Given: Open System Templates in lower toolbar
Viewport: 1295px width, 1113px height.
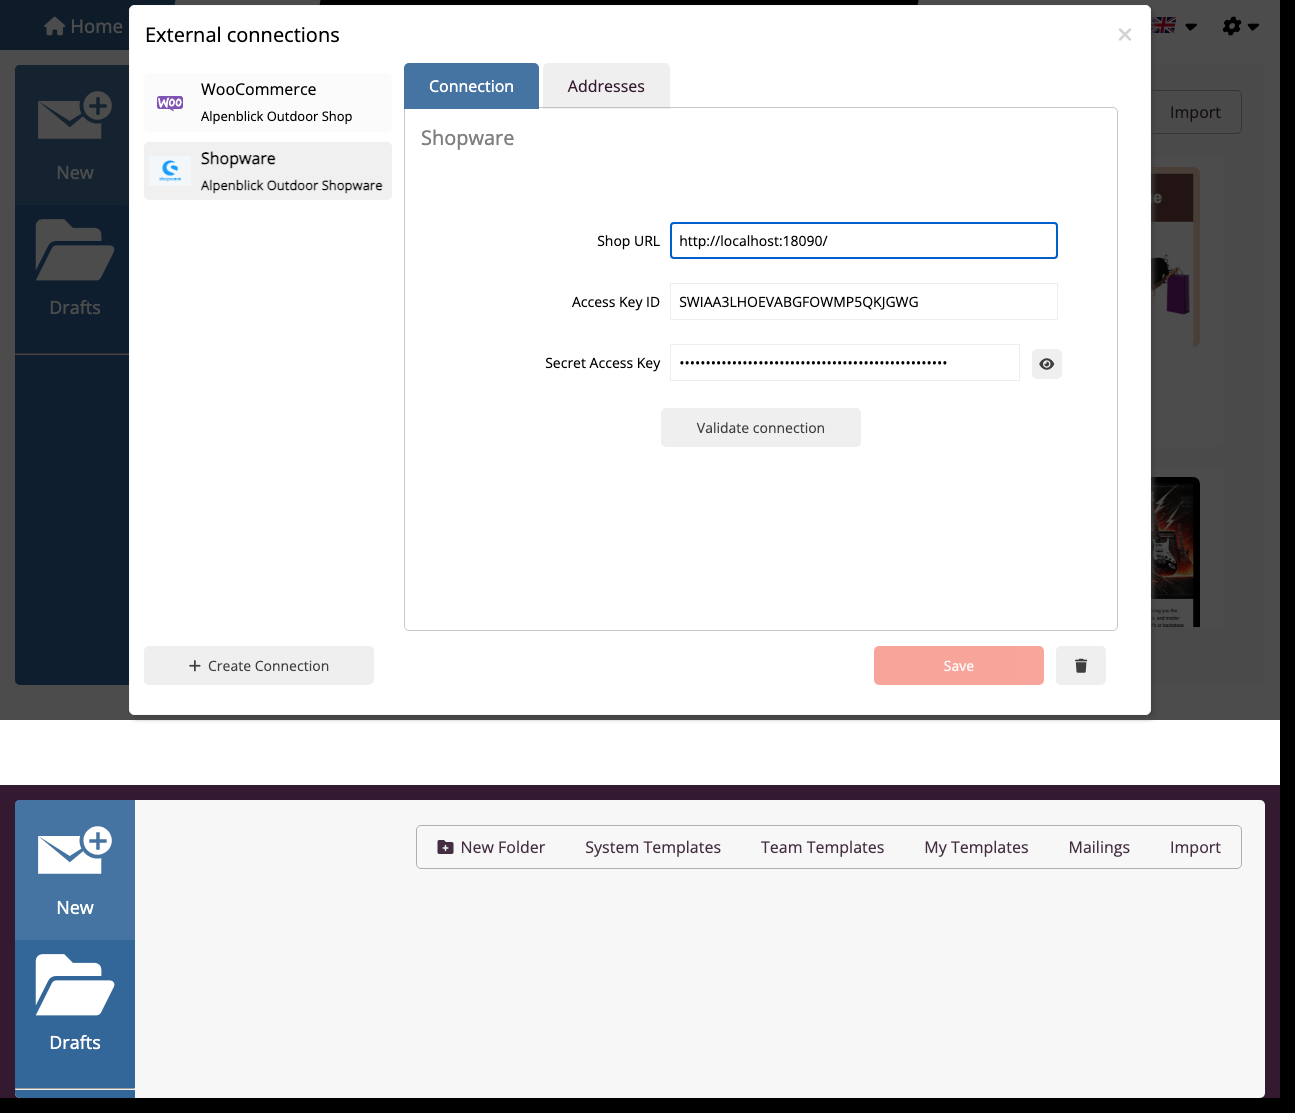Looking at the screenshot, I should [653, 847].
